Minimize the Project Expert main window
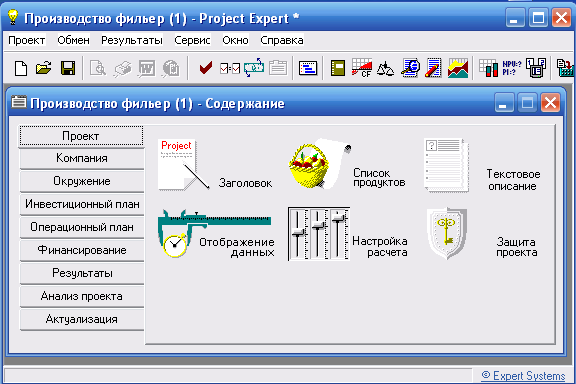The image size is (576, 384). pyautogui.click(x=515, y=18)
